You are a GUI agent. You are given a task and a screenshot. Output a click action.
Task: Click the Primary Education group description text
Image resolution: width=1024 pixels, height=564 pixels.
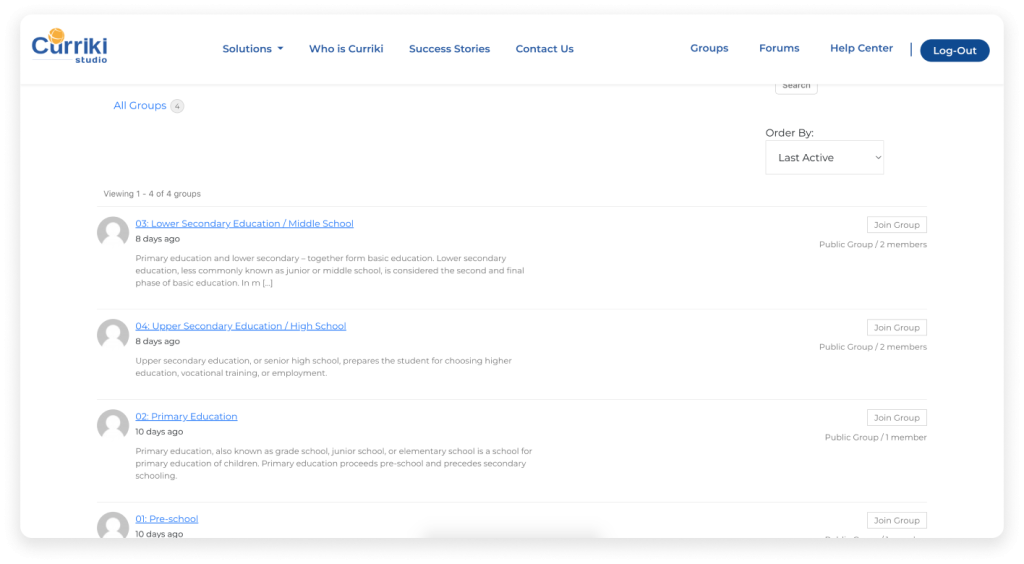click(x=334, y=463)
